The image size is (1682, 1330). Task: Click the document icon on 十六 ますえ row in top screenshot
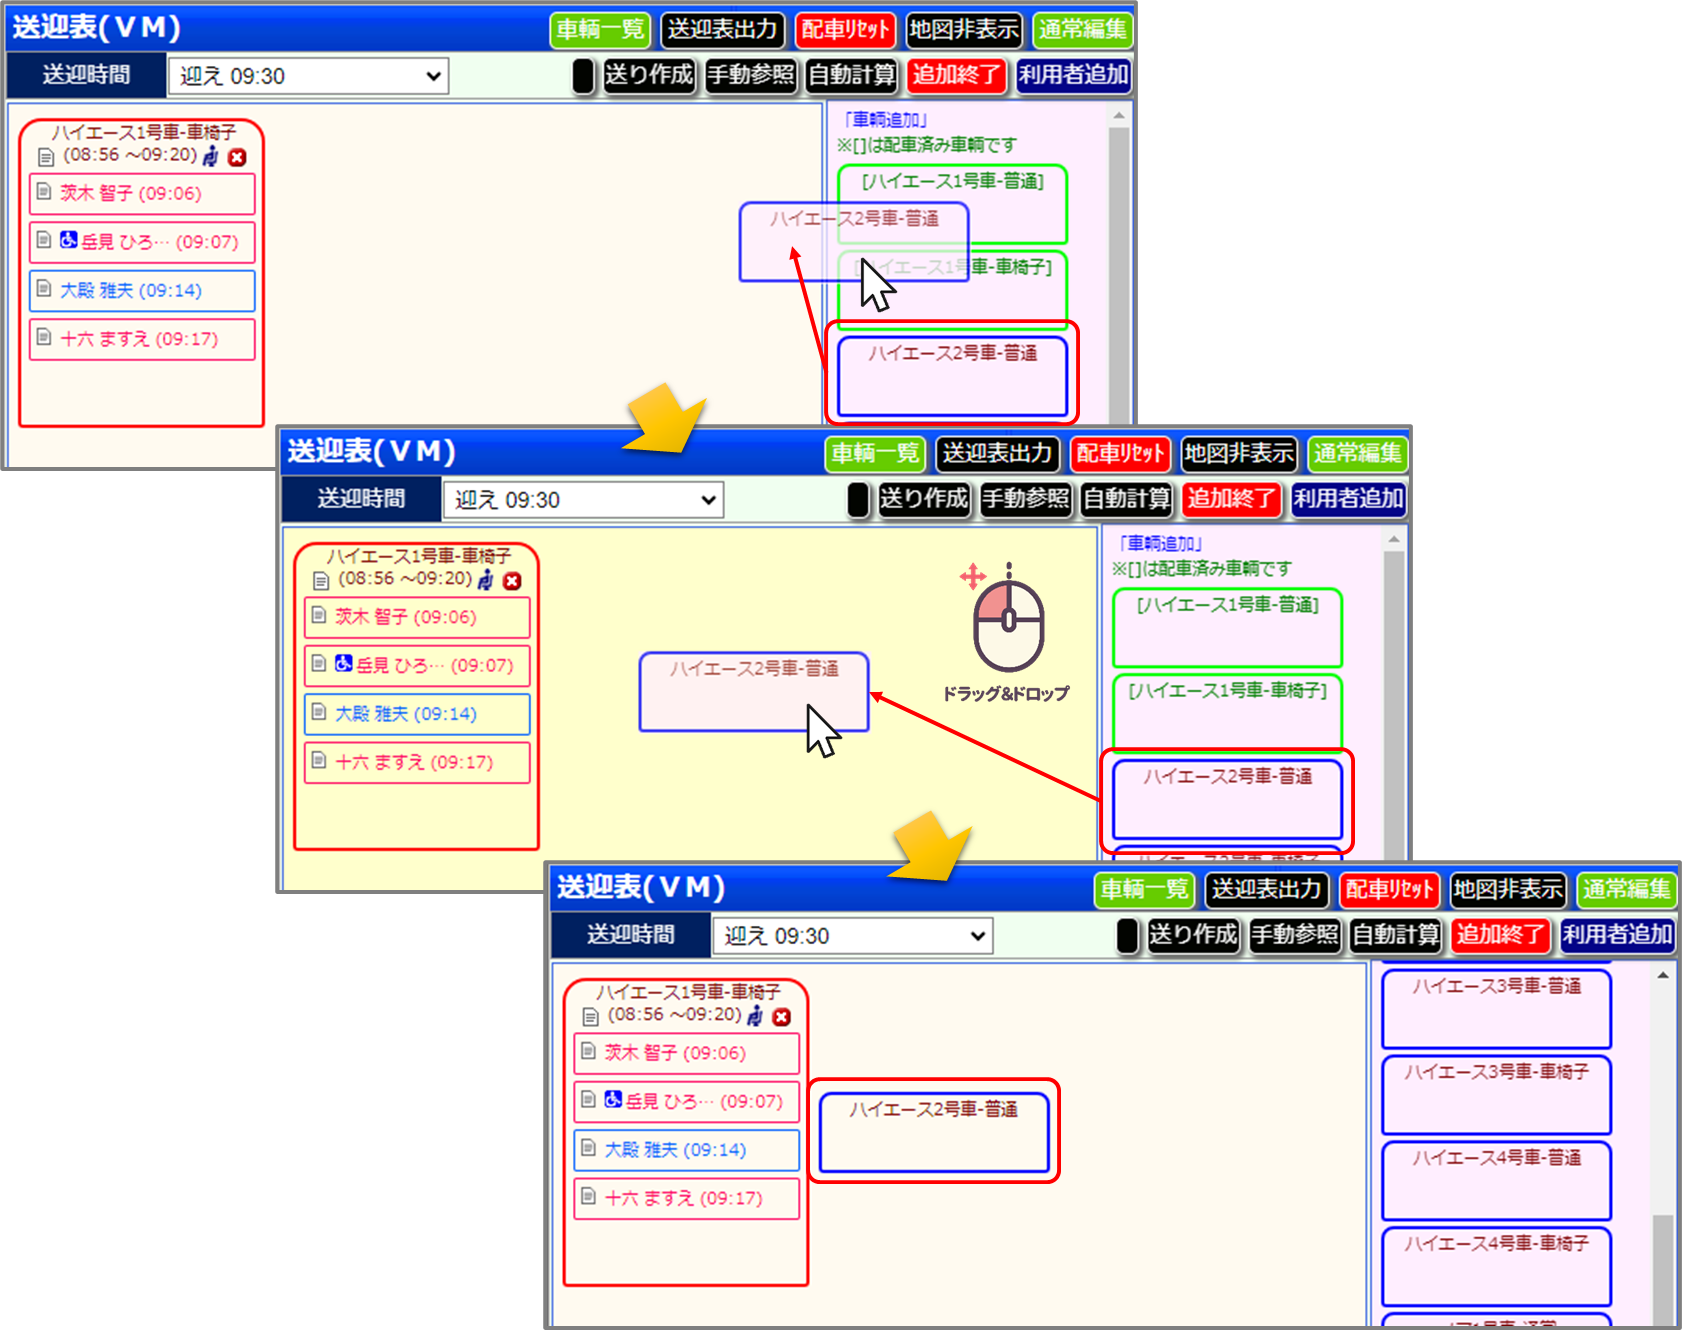44,337
